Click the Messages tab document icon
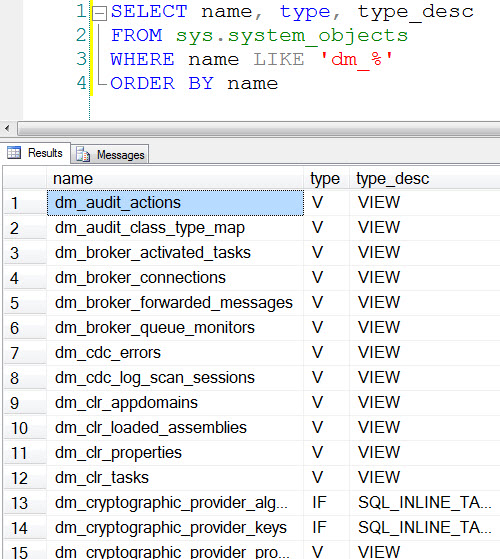This screenshot has width=500, height=559. [x=83, y=154]
